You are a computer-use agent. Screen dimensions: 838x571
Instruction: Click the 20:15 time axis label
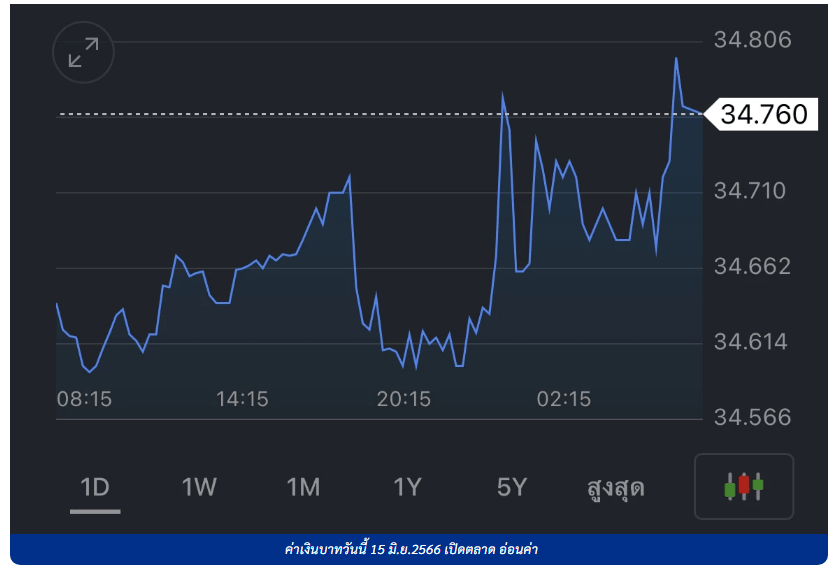click(403, 399)
